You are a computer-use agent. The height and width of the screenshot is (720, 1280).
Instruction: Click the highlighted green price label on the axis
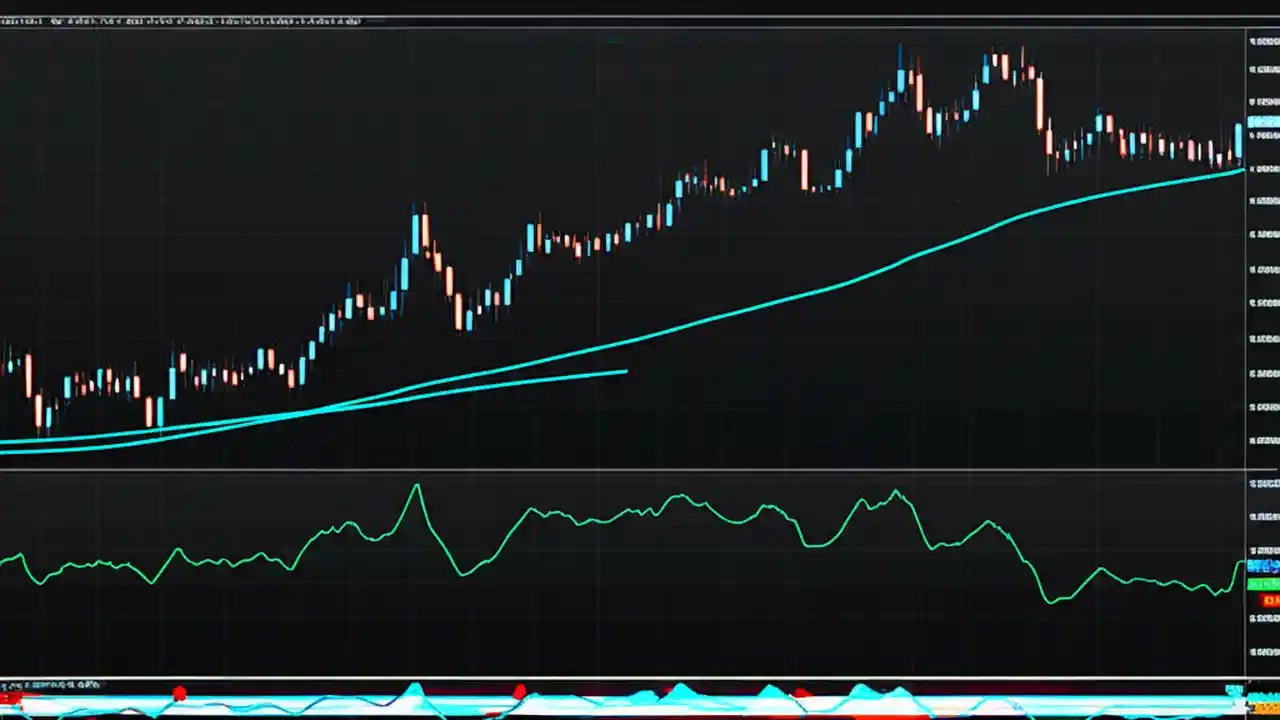(1264, 584)
